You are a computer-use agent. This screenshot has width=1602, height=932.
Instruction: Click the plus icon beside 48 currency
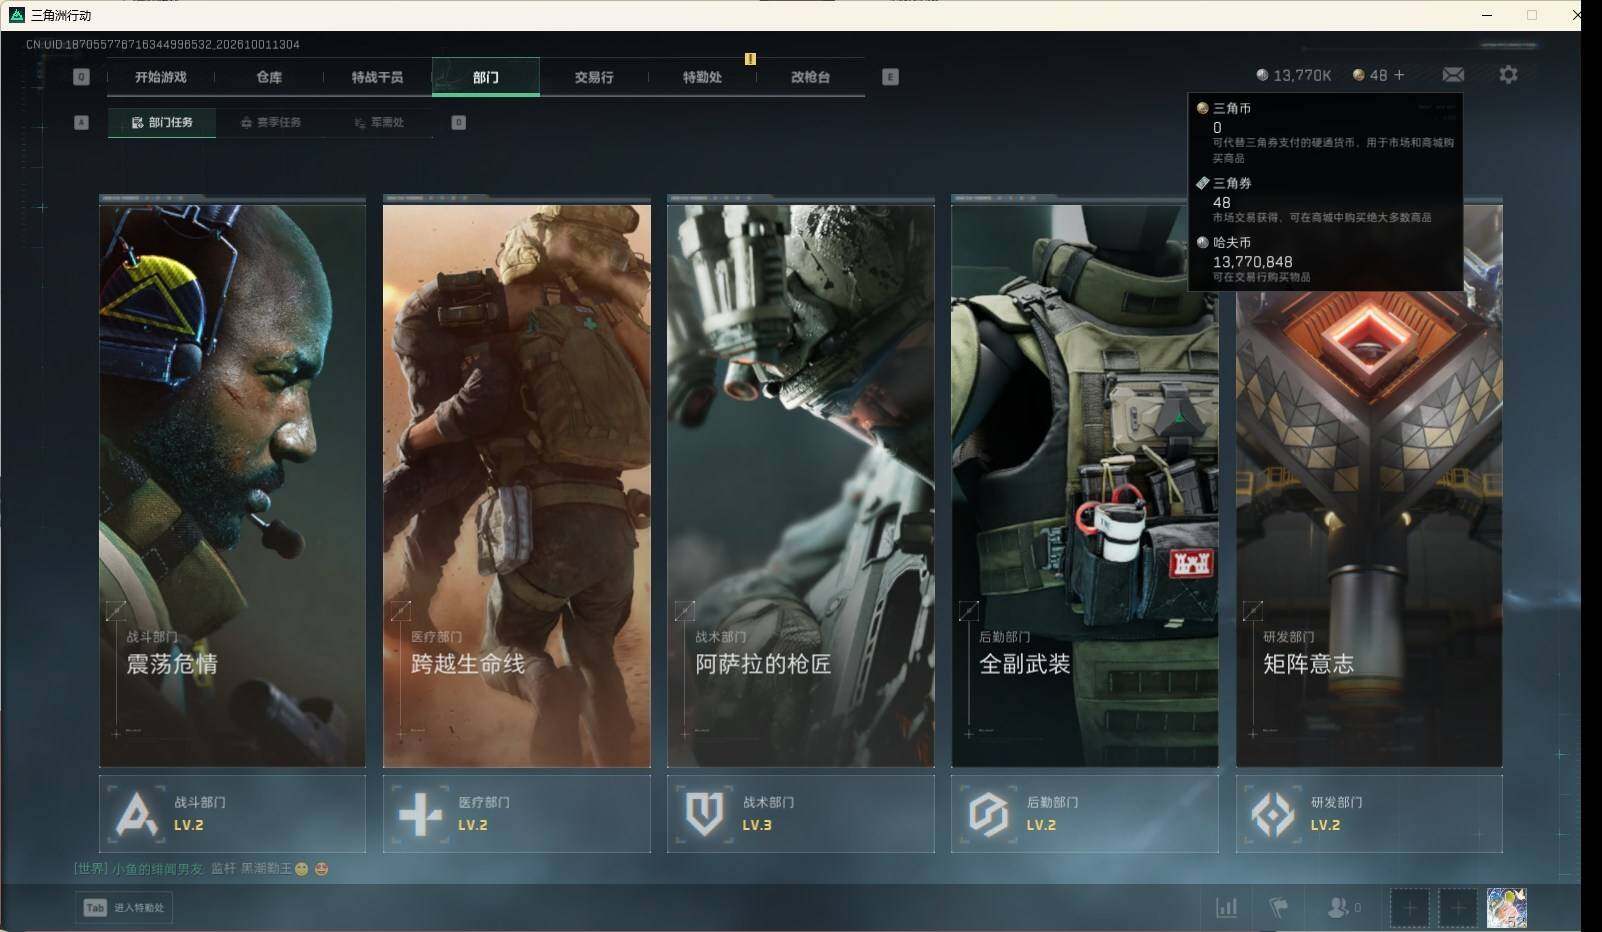click(x=1399, y=75)
